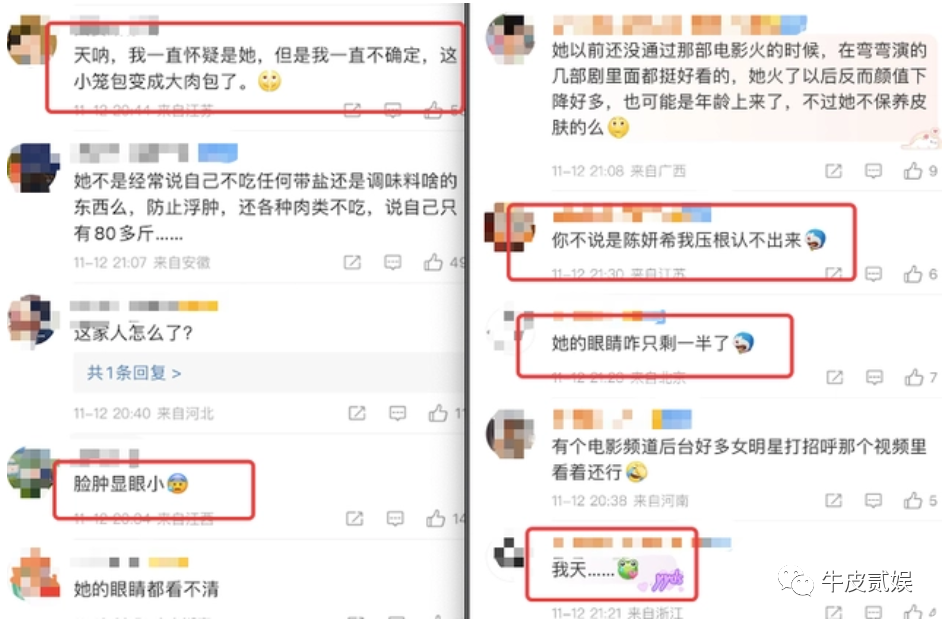Image resolution: width=943 pixels, height=623 pixels.
Task: Like the '她的眼睛咋只剩一半了' comment
Action: pos(914,378)
